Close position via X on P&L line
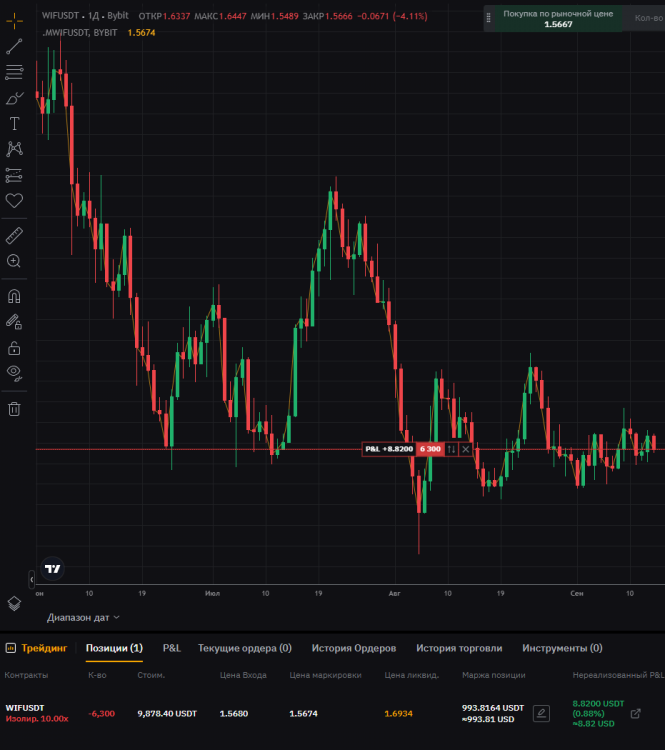The width and height of the screenshot is (665, 750). point(466,449)
